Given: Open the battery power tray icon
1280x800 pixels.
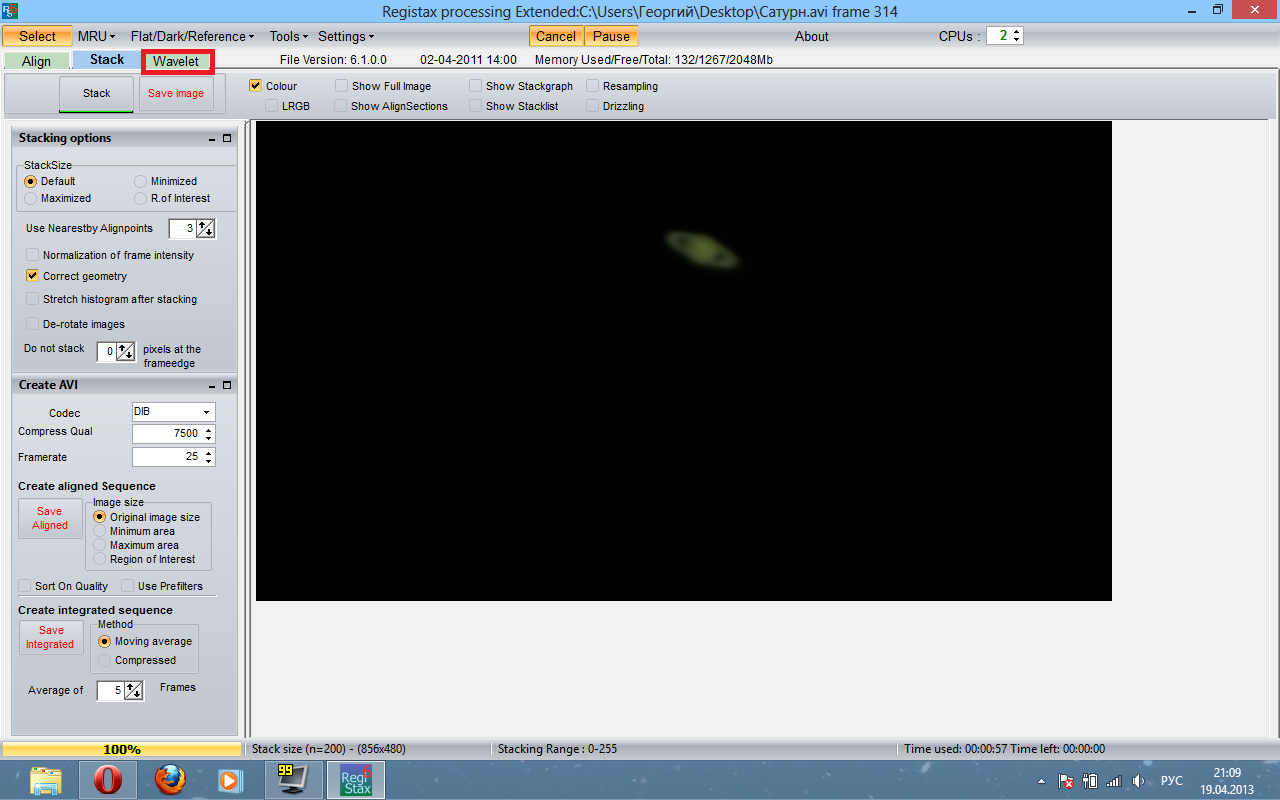Looking at the screenshot, I should point(1090,781).
